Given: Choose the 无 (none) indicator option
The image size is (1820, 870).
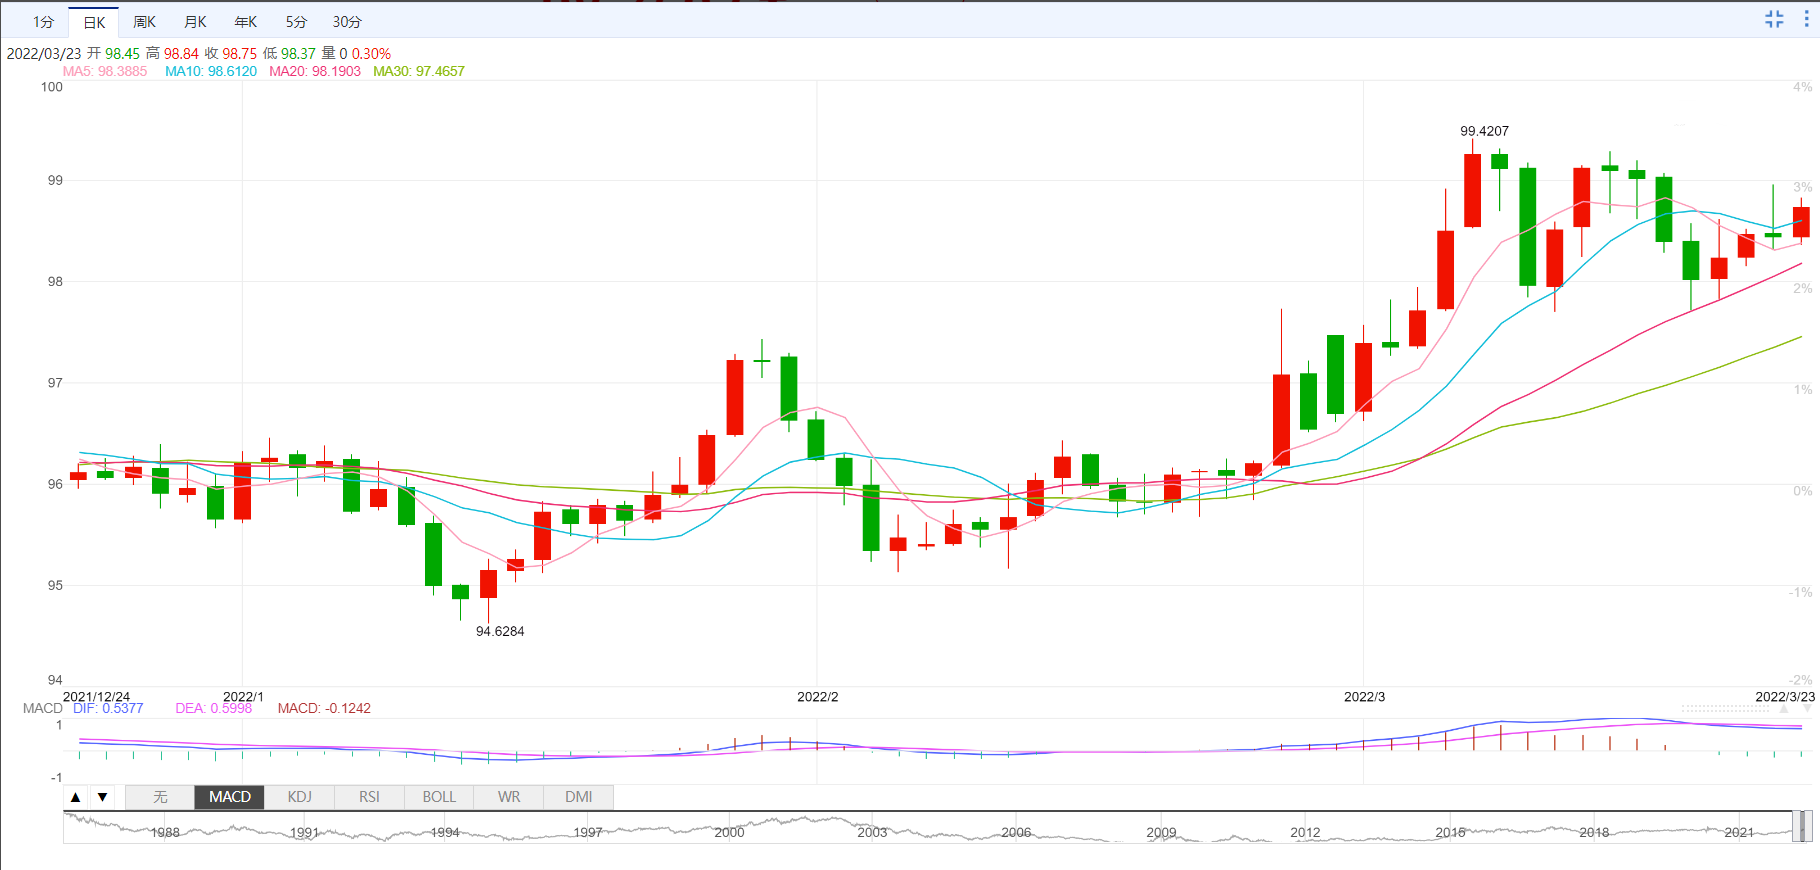Looking at the screenshot, I should tap(160, 797).
